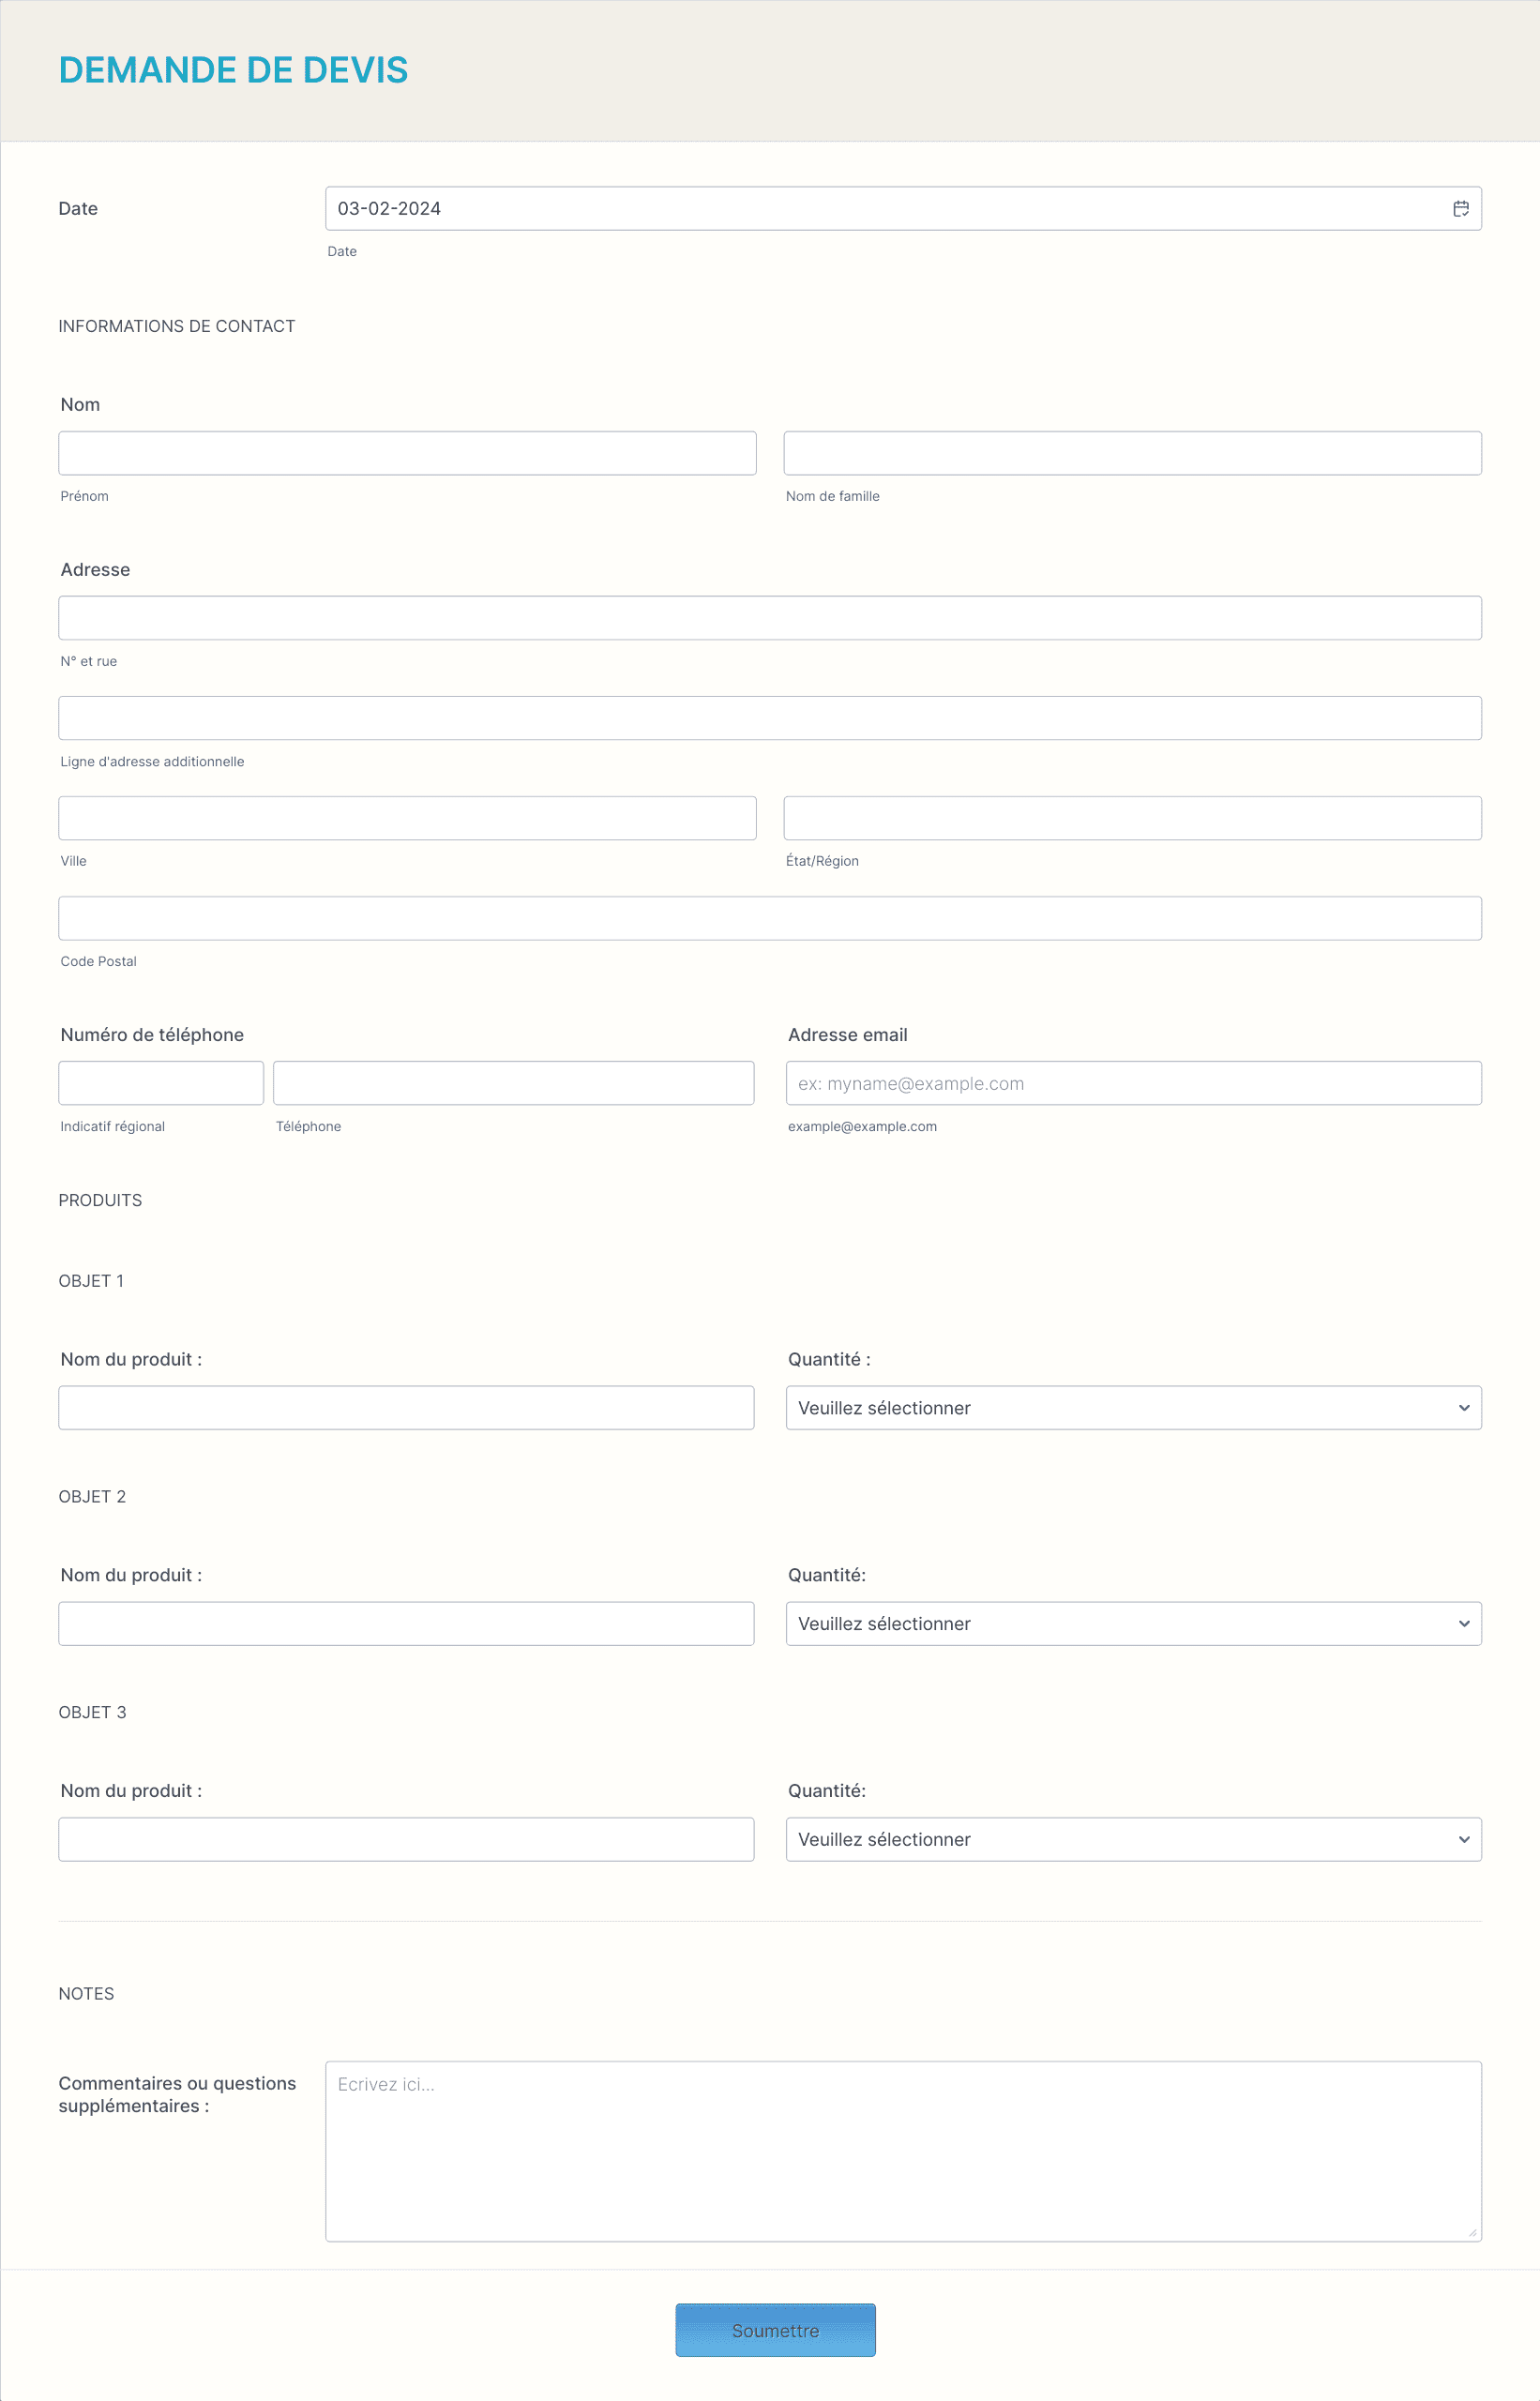Open the Objet 3 Quantité selector
This screenshot has width=1540, height=2401.
(x=1133, y=1839)
